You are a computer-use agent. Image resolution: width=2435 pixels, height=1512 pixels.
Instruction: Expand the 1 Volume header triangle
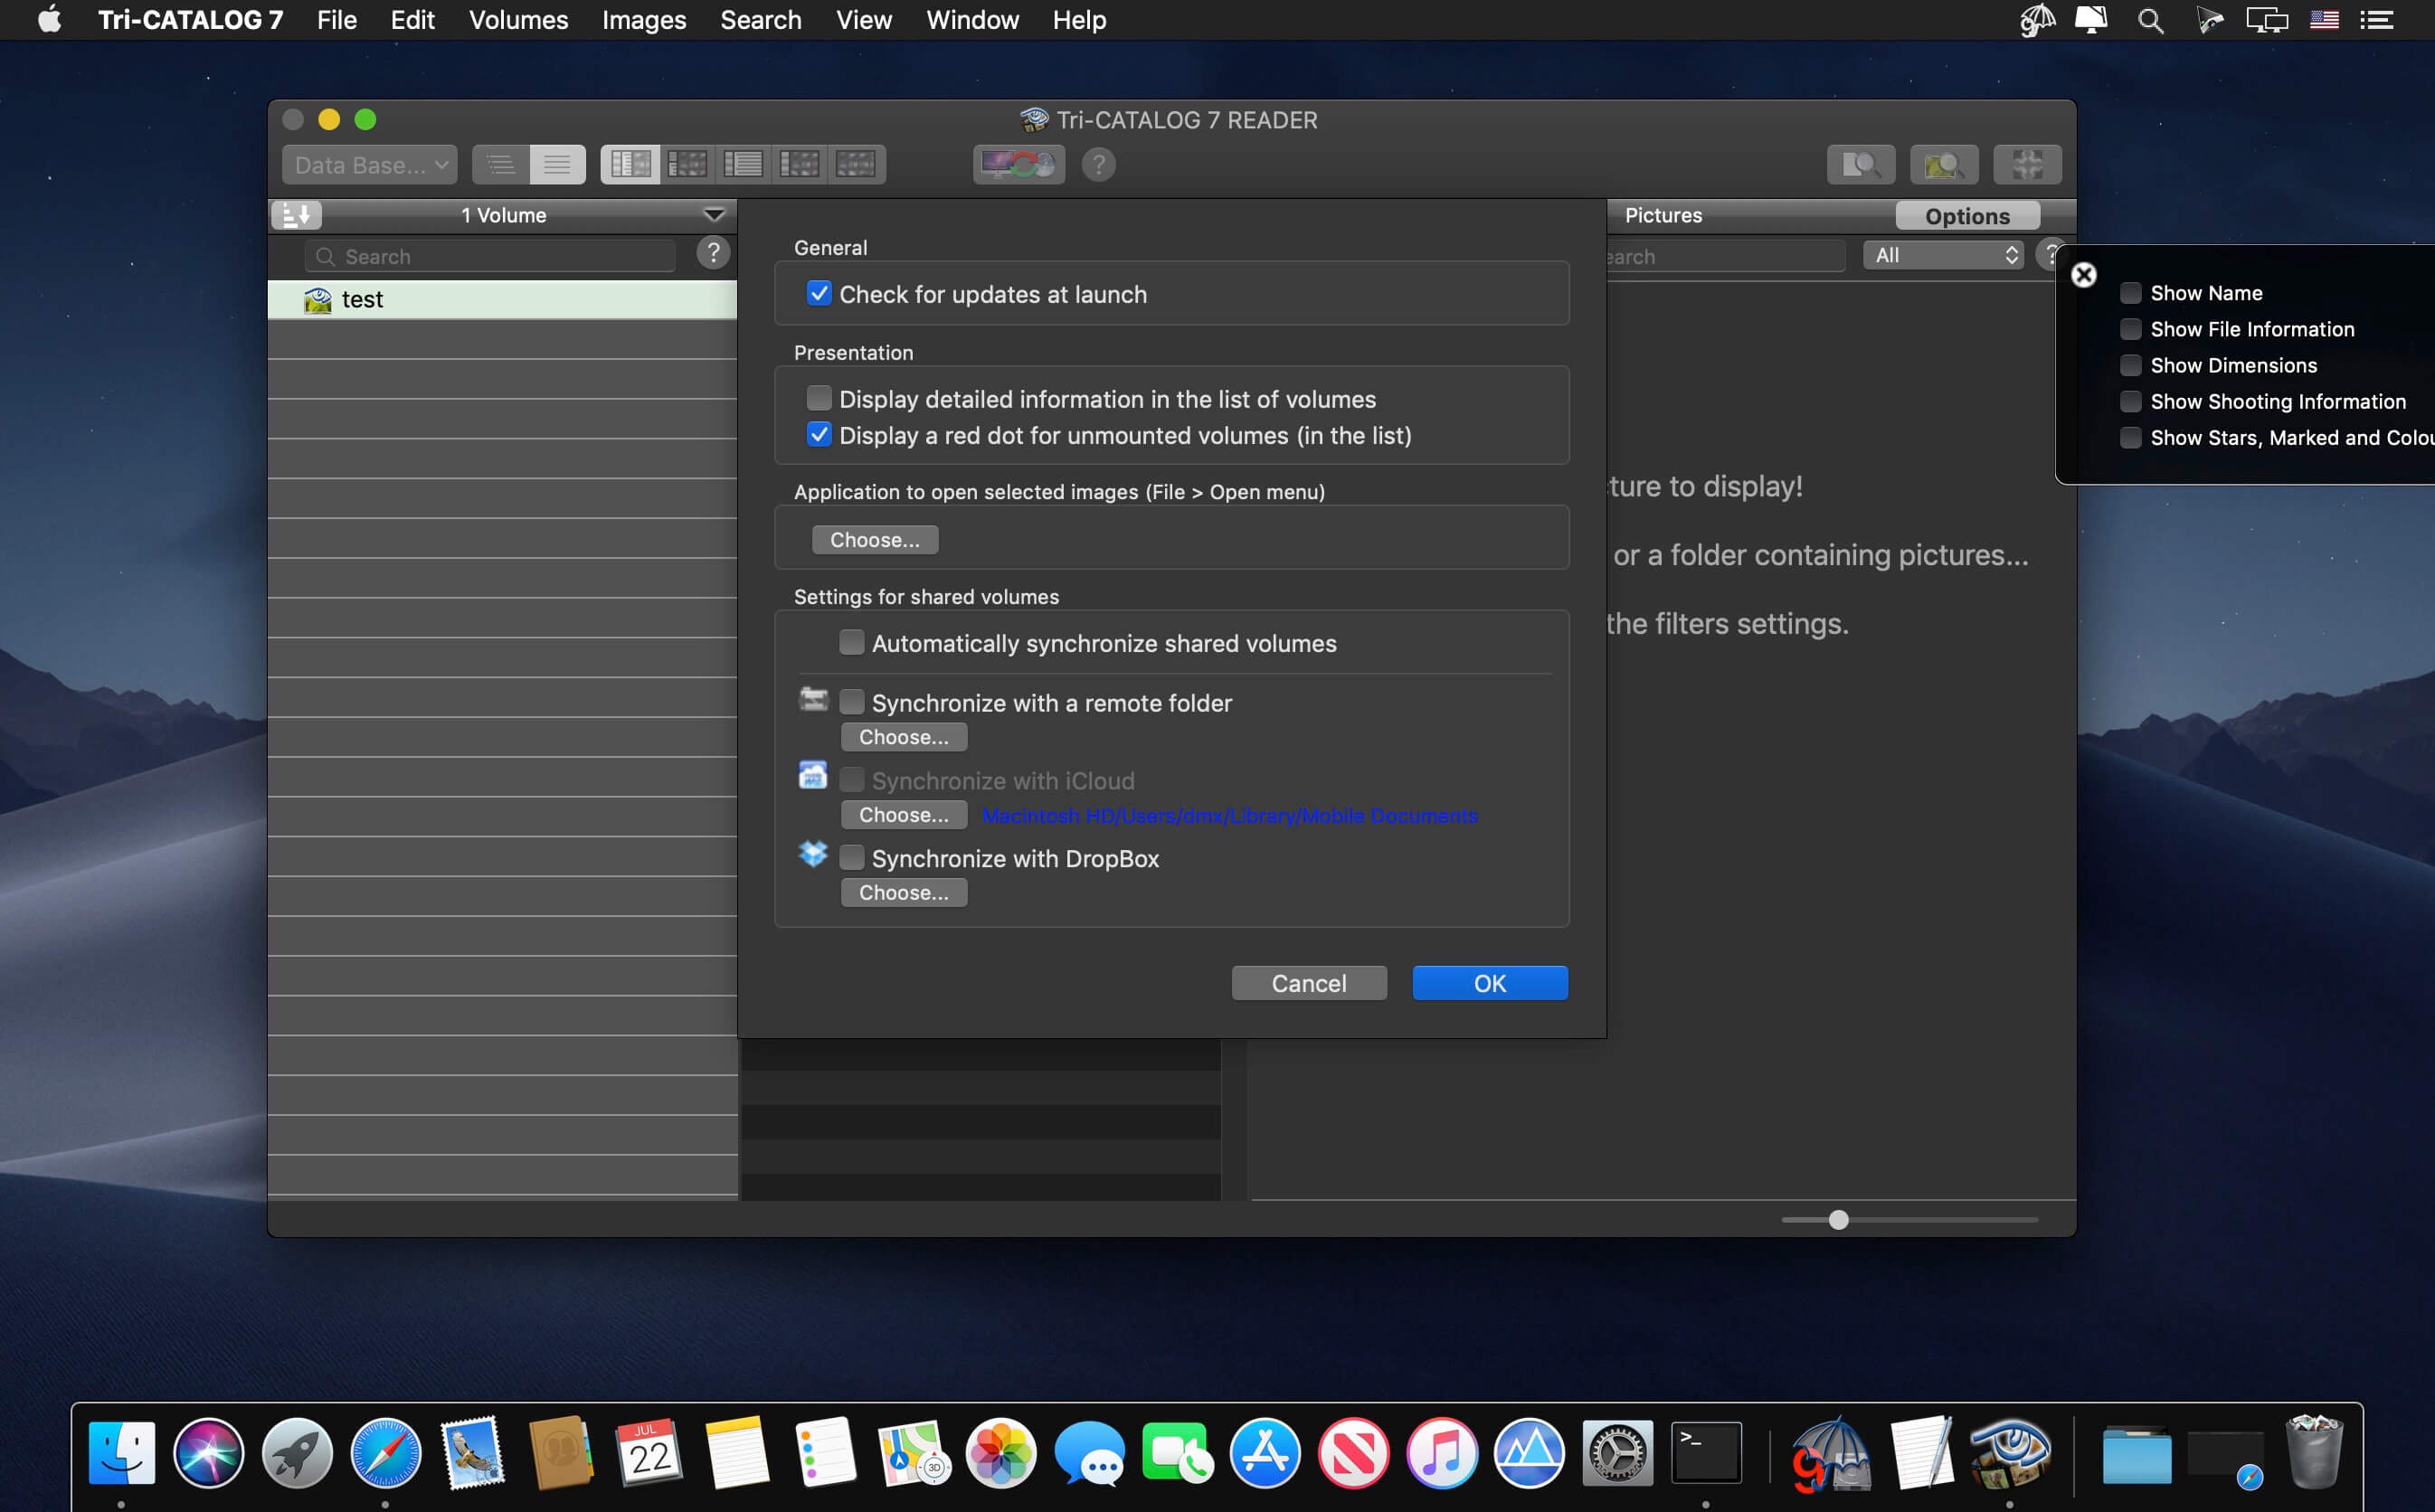click(x=713, y=215)
